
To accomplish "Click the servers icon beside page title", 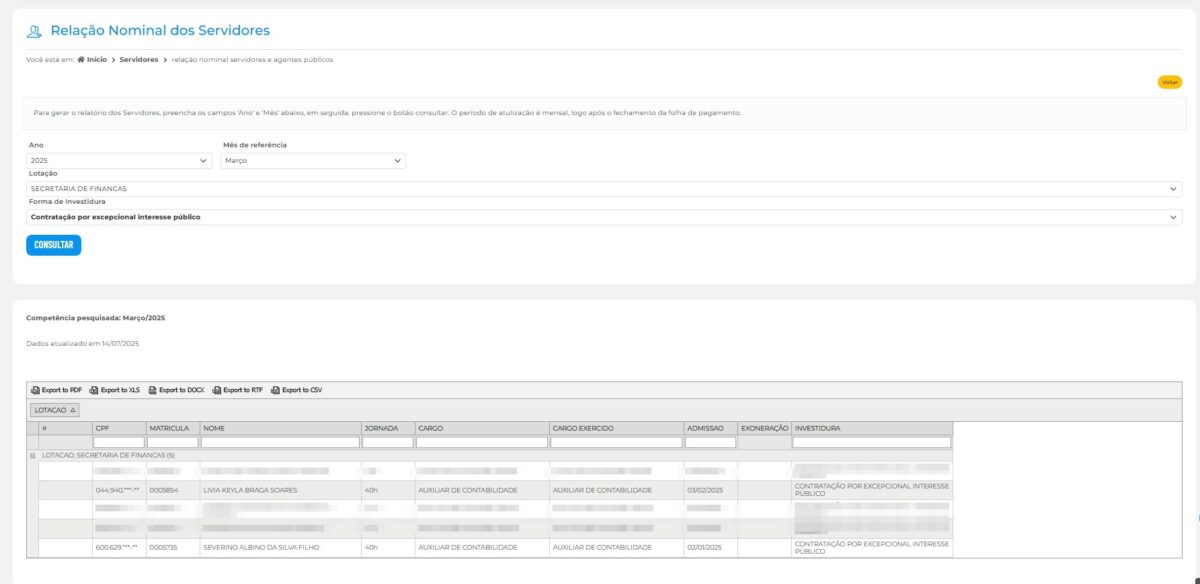I will pos(35,31).
